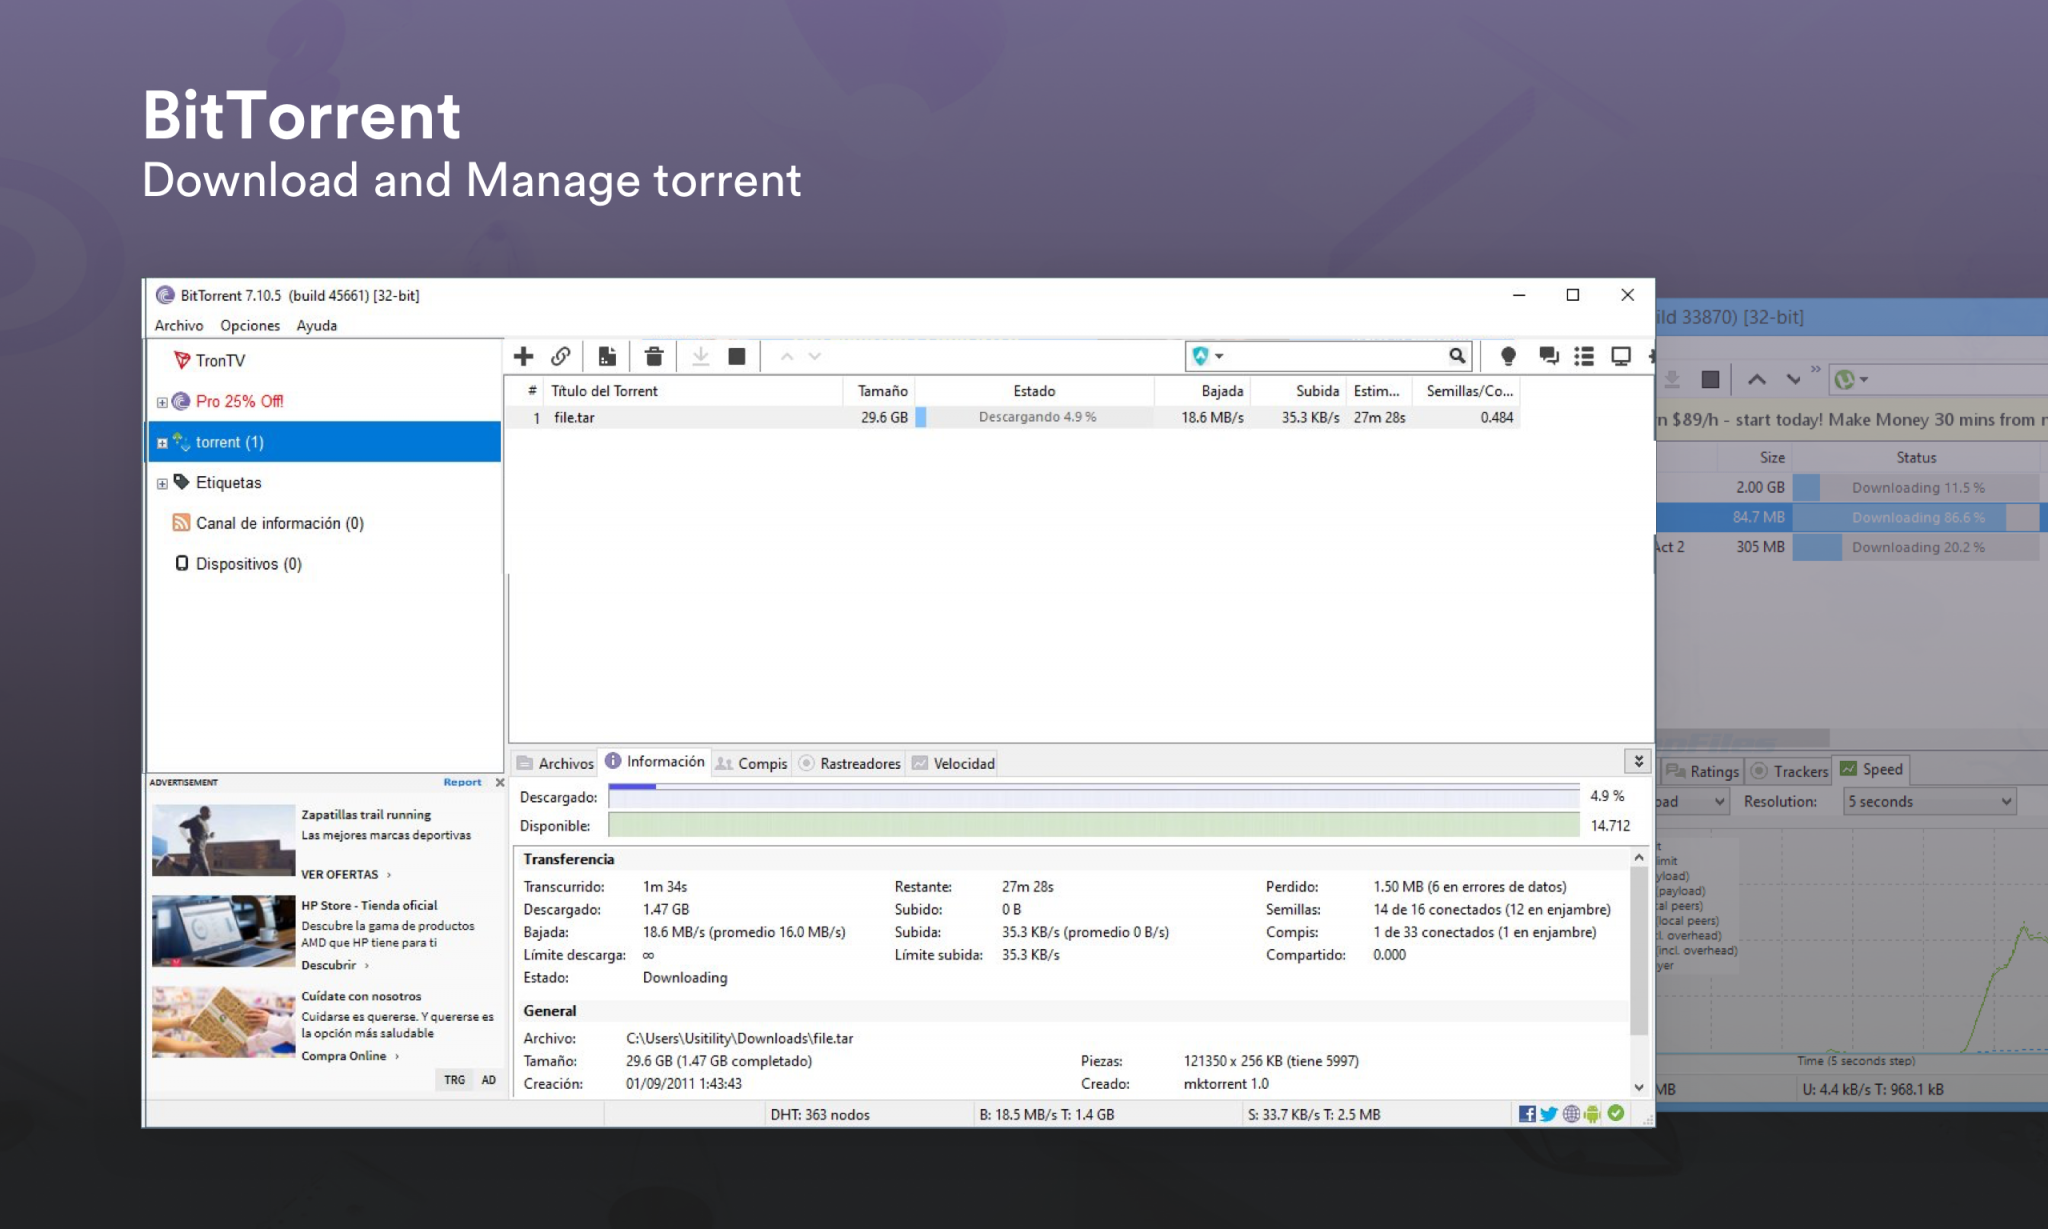Click the Stop torrent square icon
This screenshot has height=1229, width=2048.
(x=737, y=356)
